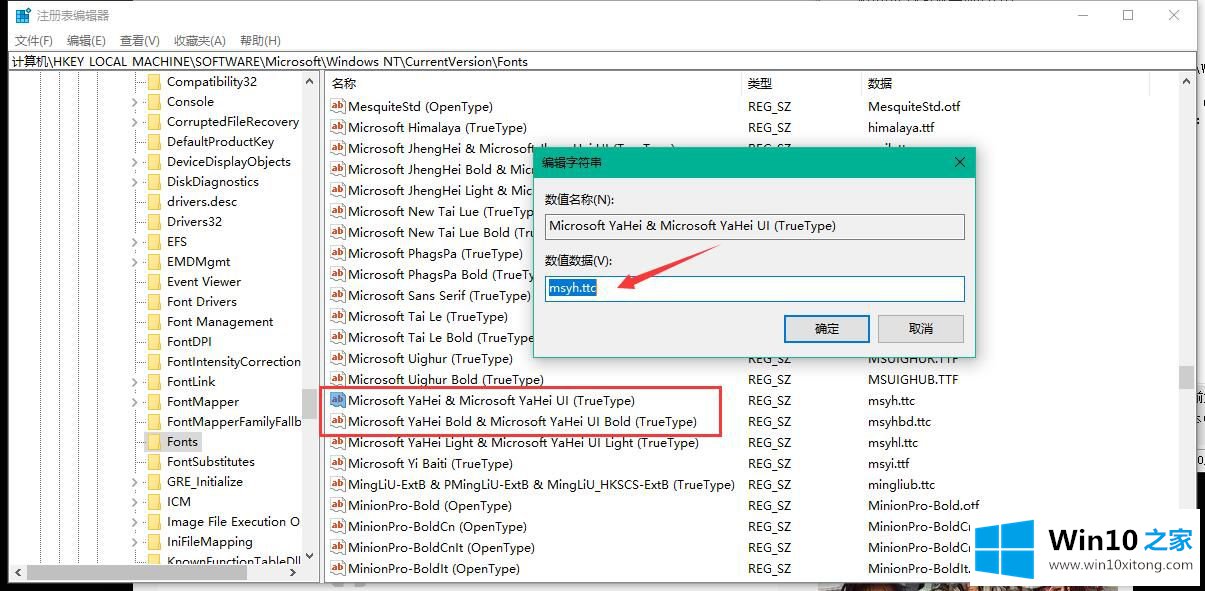Select the FontMapper folder icon
The image size is (1205, 591).
(x=154, y=402)
